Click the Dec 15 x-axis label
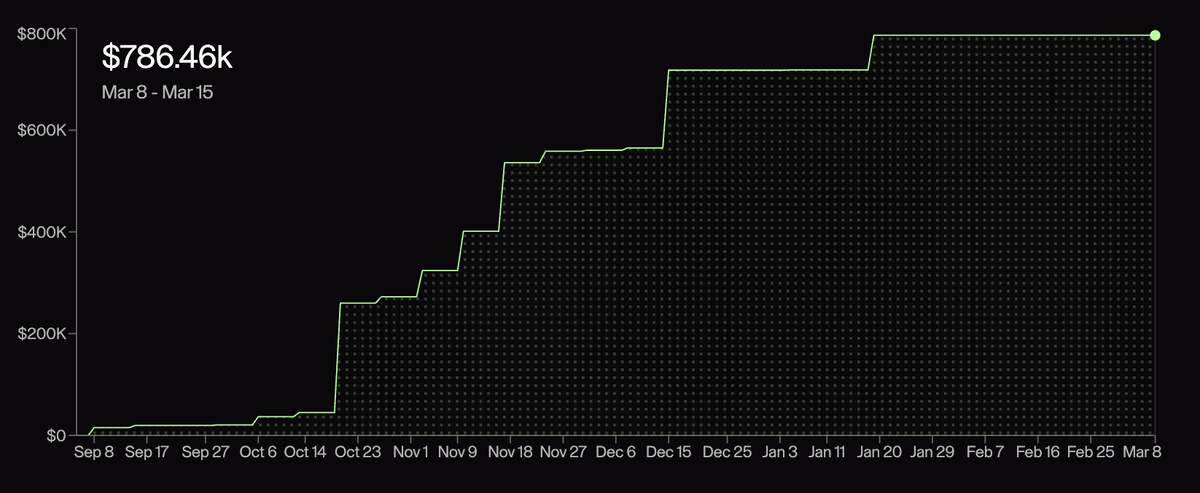This screenshot has width=1200, height=493. pos(667,452)
